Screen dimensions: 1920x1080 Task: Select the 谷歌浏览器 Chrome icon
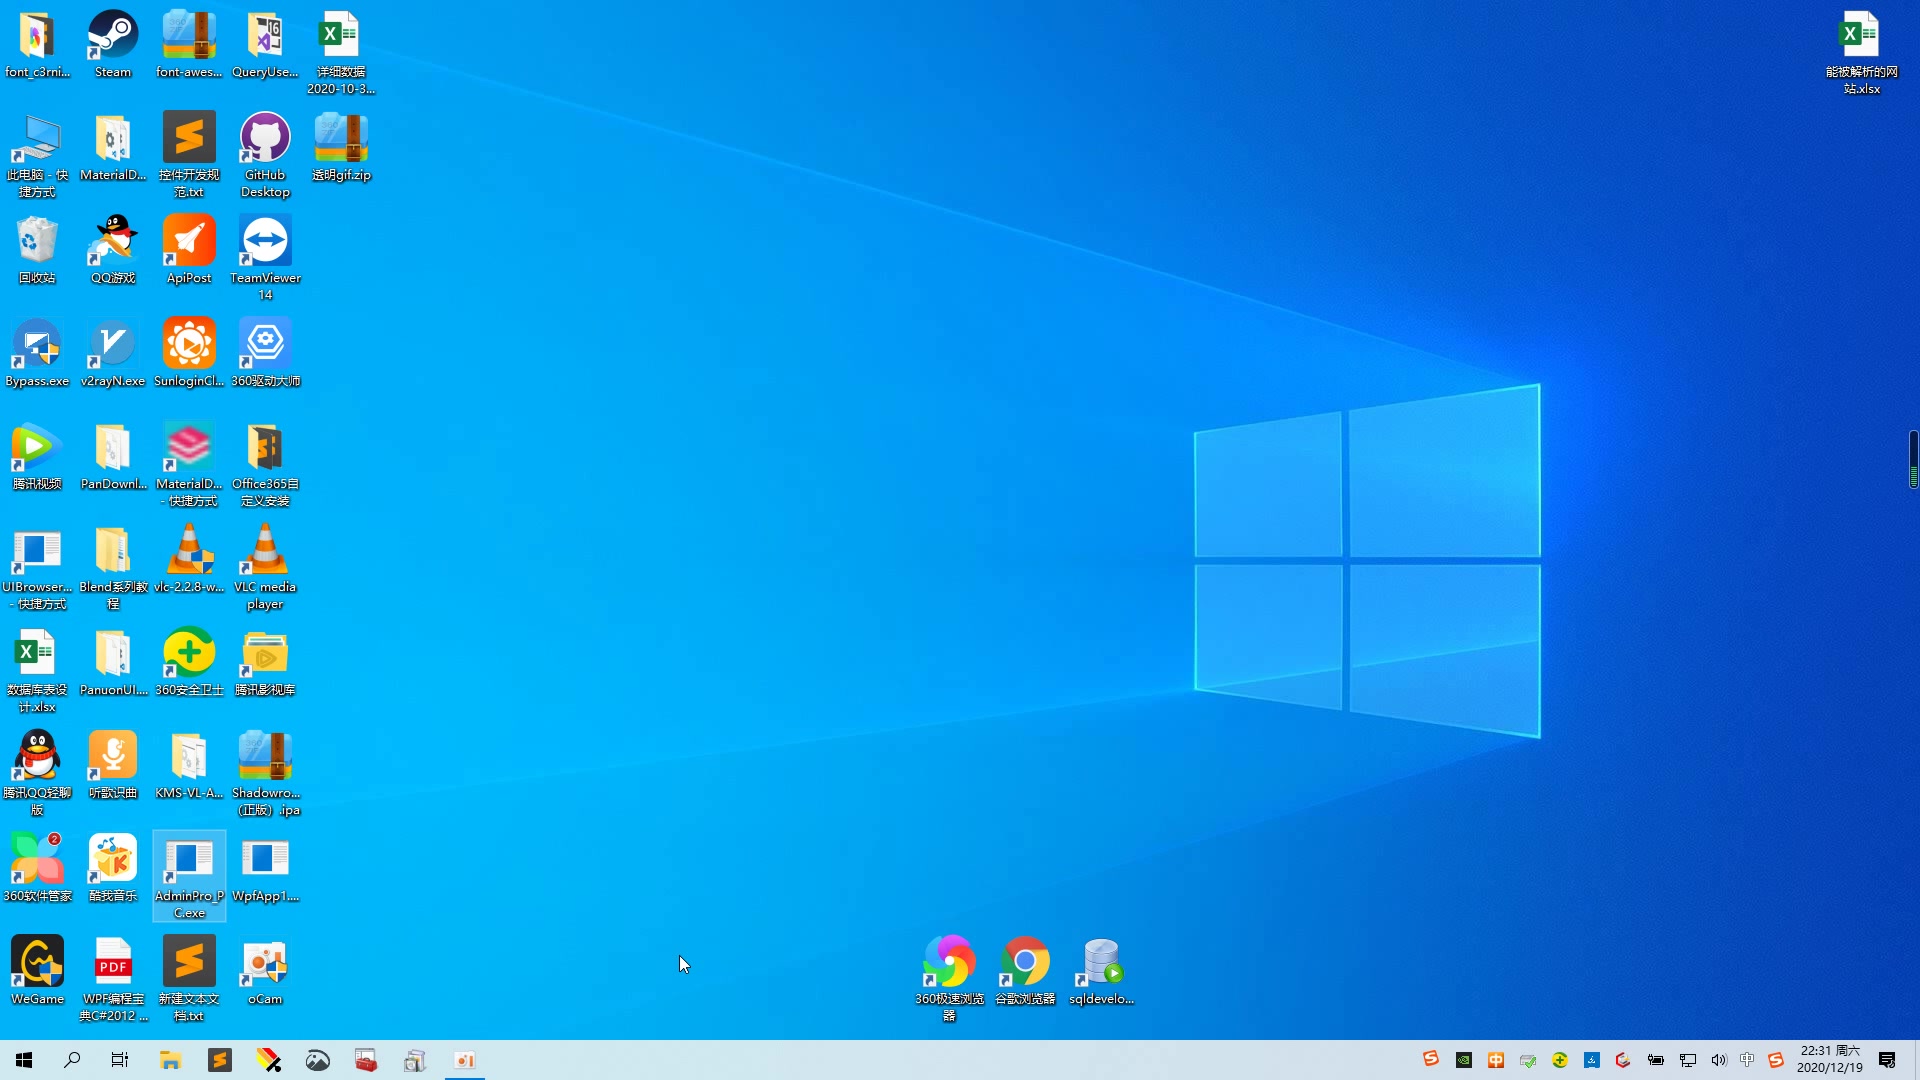[1025, 972]
